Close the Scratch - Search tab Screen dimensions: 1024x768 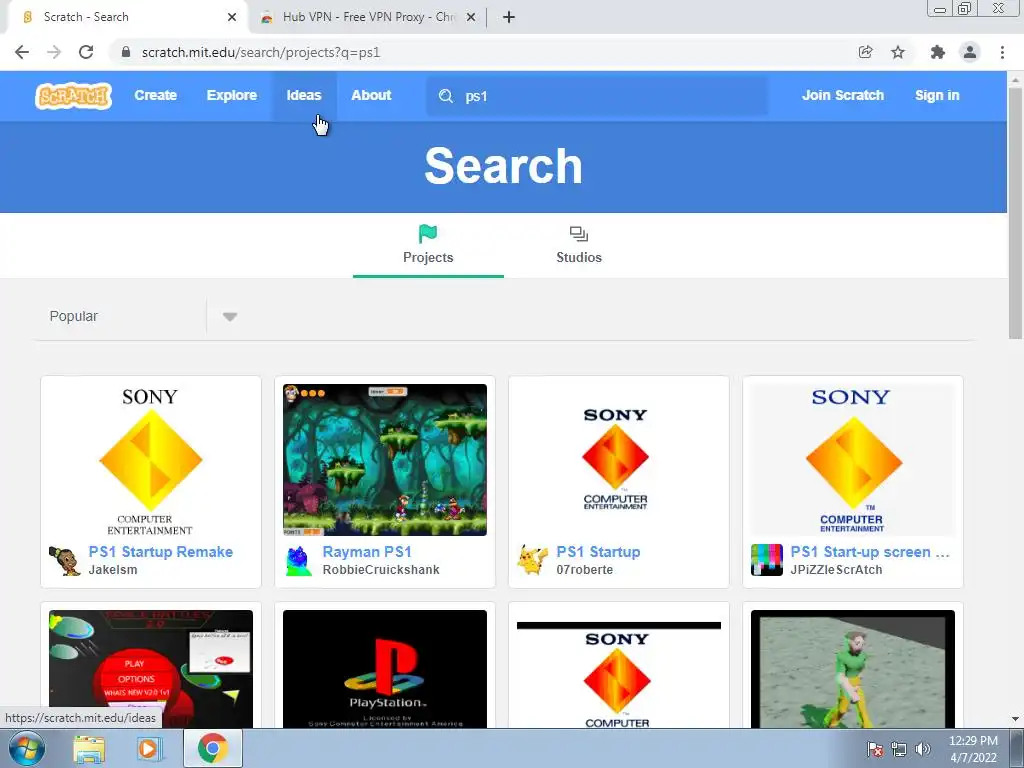(232, 17)
